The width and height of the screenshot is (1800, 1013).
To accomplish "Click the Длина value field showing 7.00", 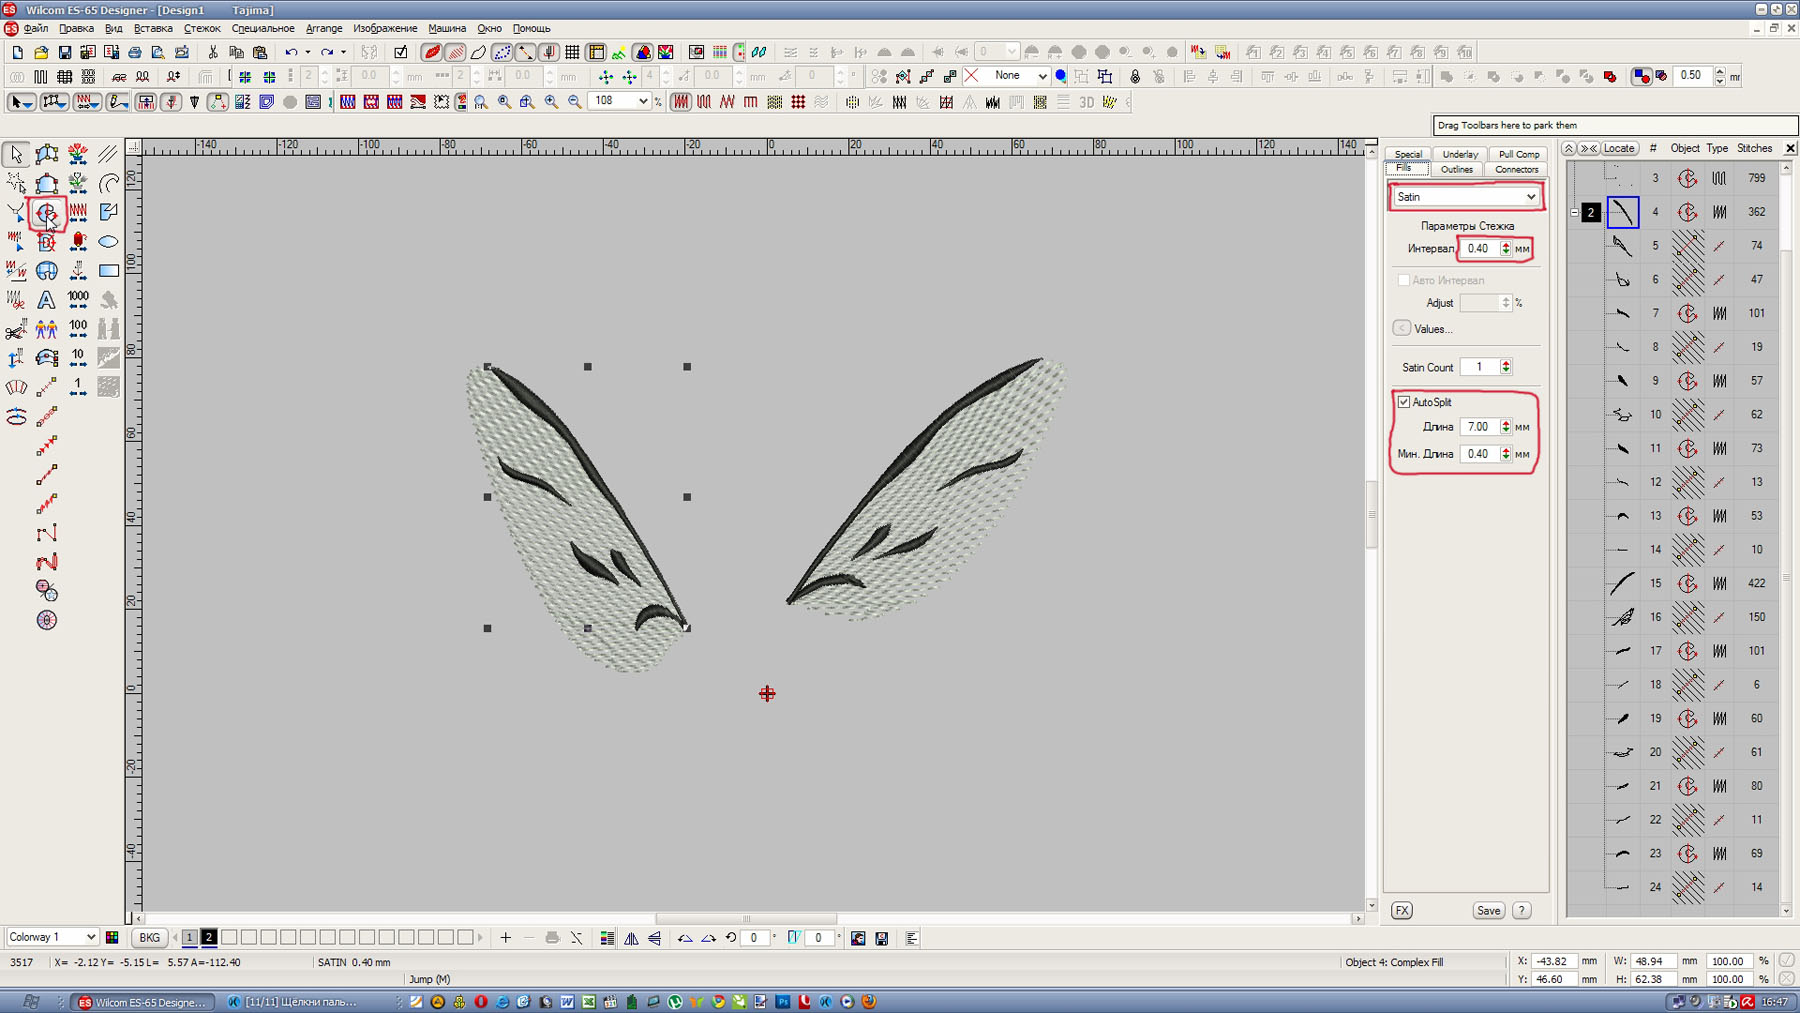I will point(1478,427).
